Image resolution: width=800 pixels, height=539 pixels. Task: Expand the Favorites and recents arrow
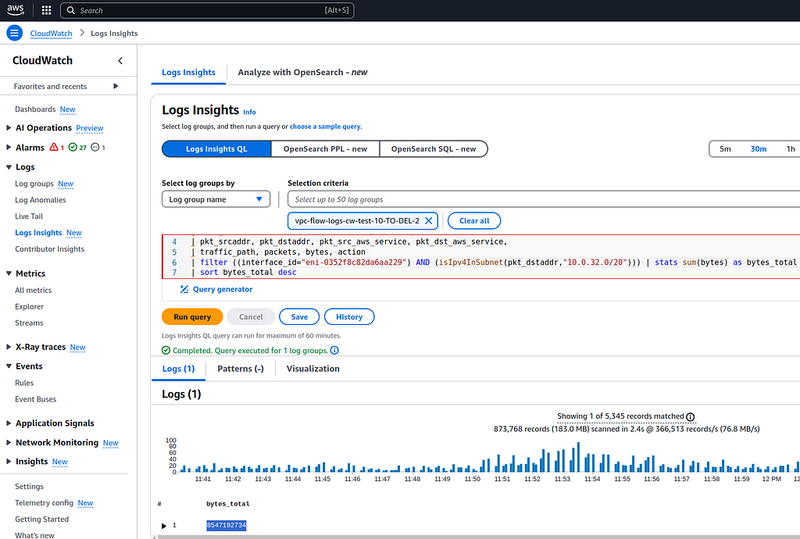116,86
